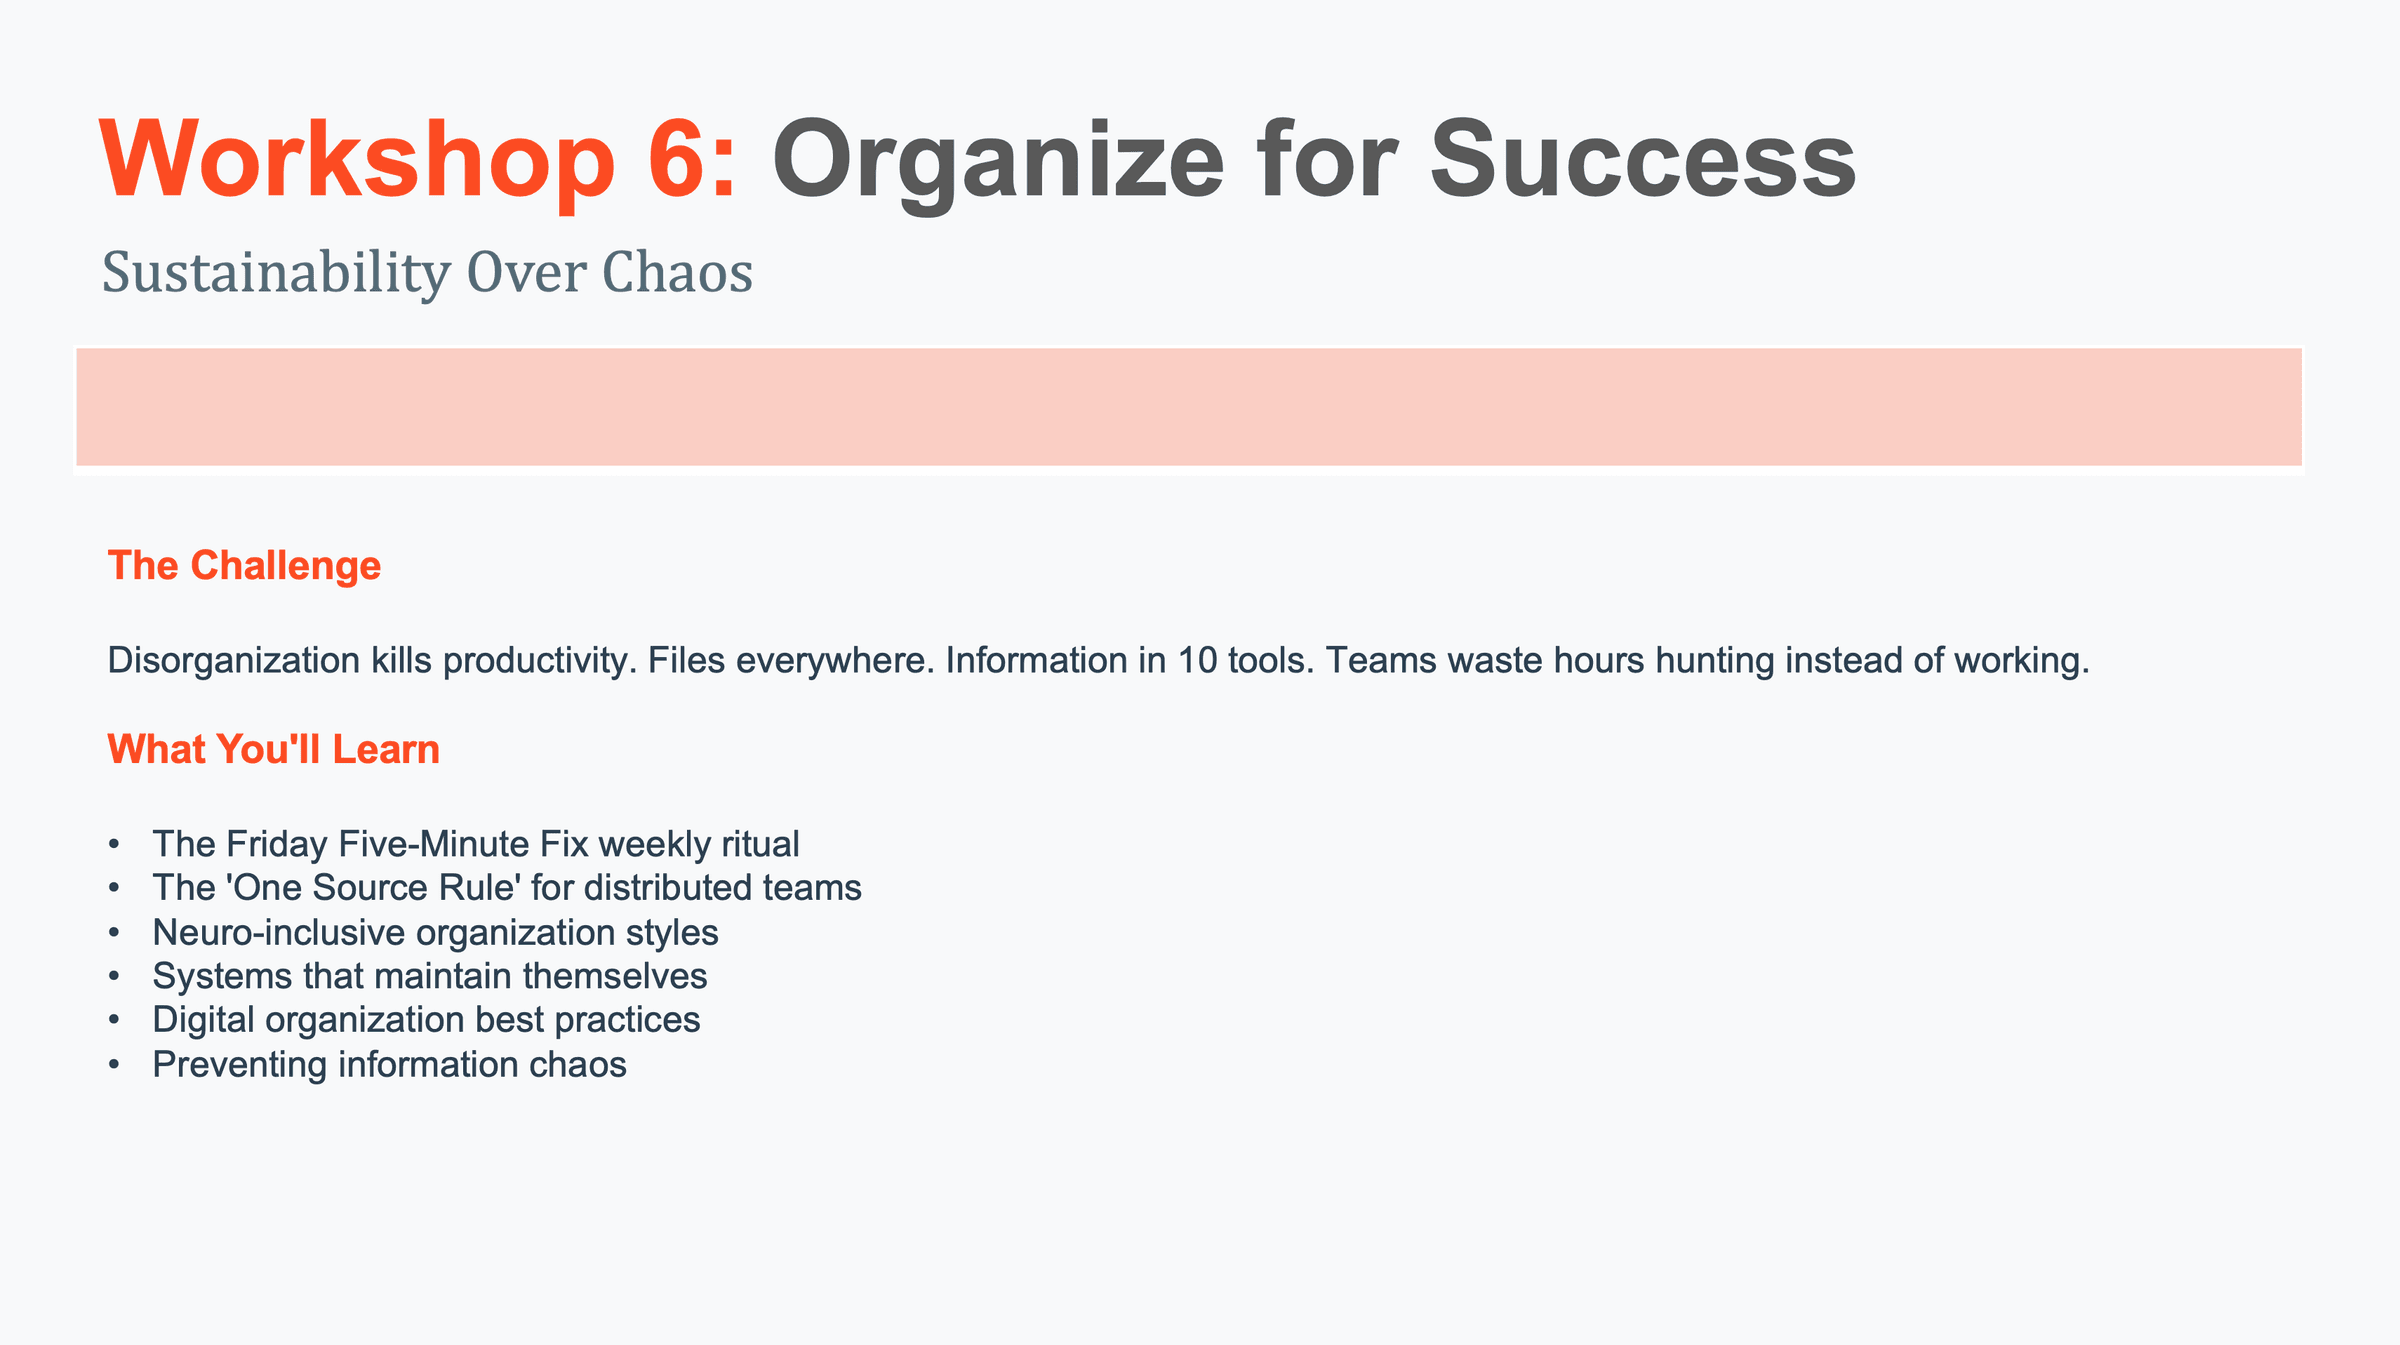Click the orange "Workshop 6:" title text
This screenshot has height=1345, width=2400.
[418, 160]
